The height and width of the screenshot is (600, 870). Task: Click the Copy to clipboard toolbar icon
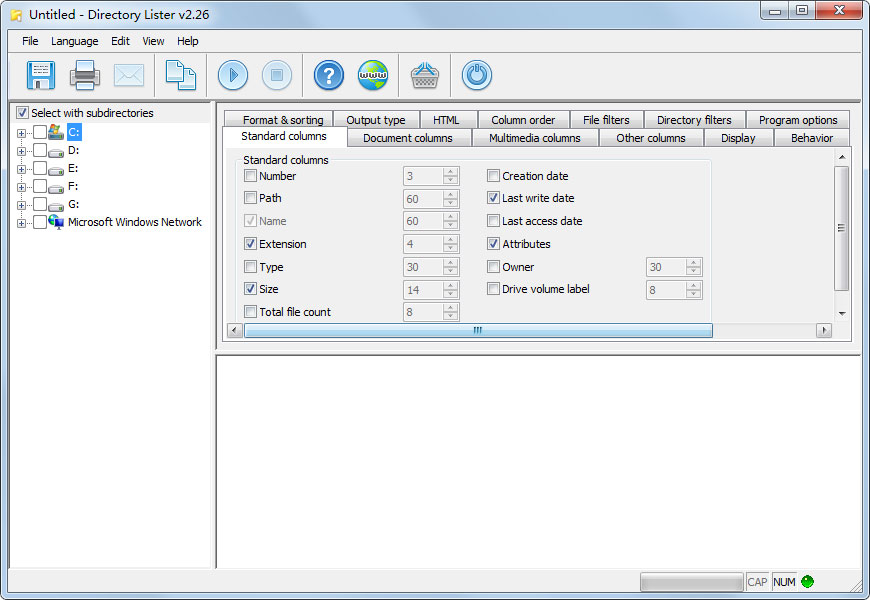coord(181,75)
